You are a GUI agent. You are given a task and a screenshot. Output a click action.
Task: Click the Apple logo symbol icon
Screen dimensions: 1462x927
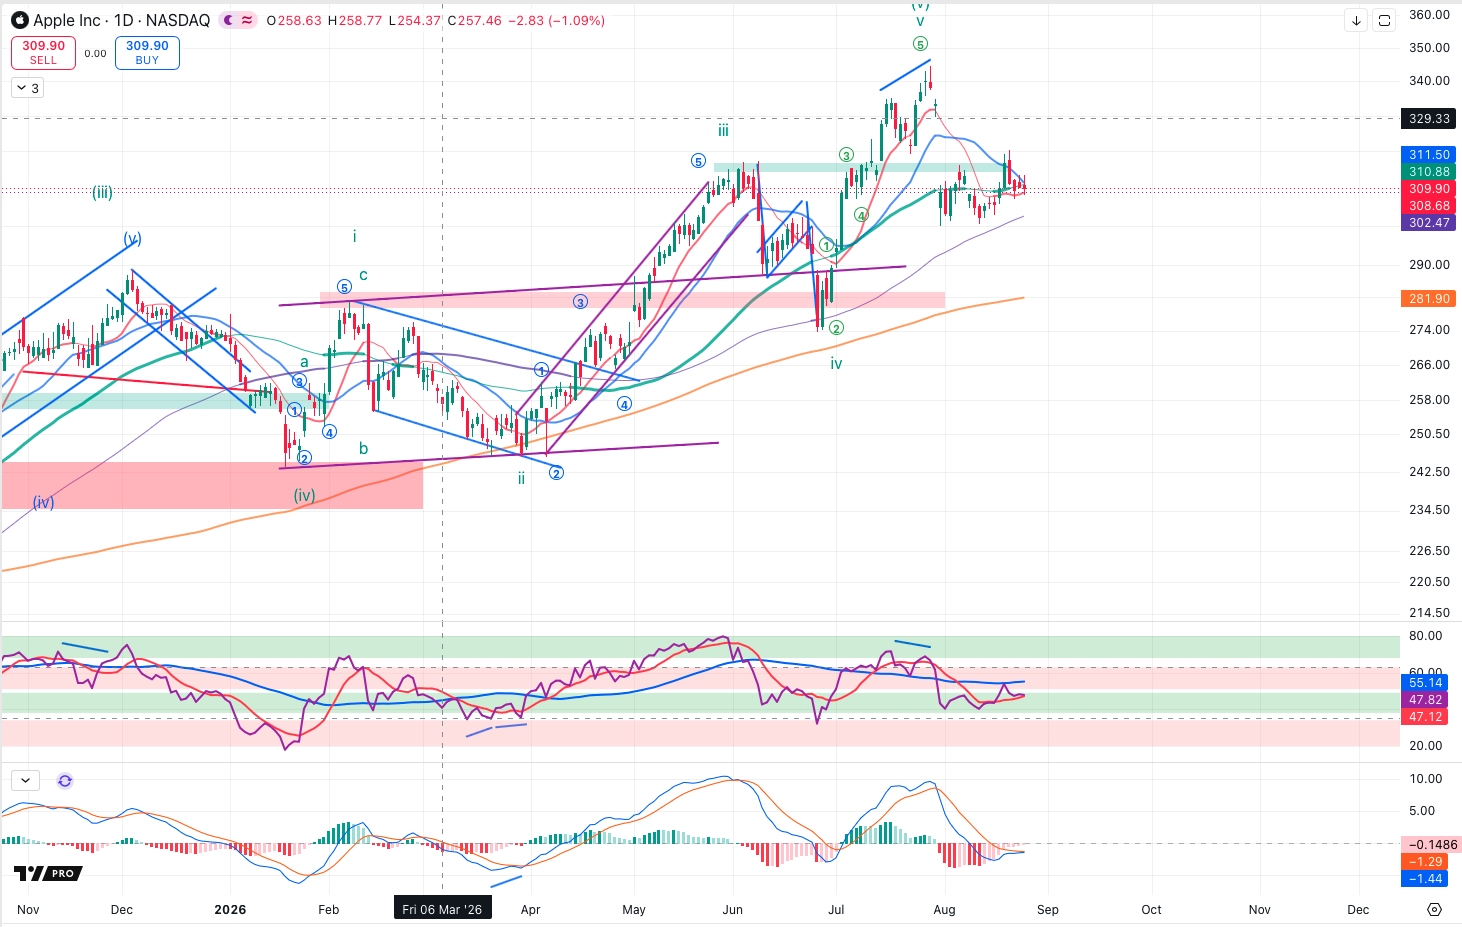click(19, 20)
